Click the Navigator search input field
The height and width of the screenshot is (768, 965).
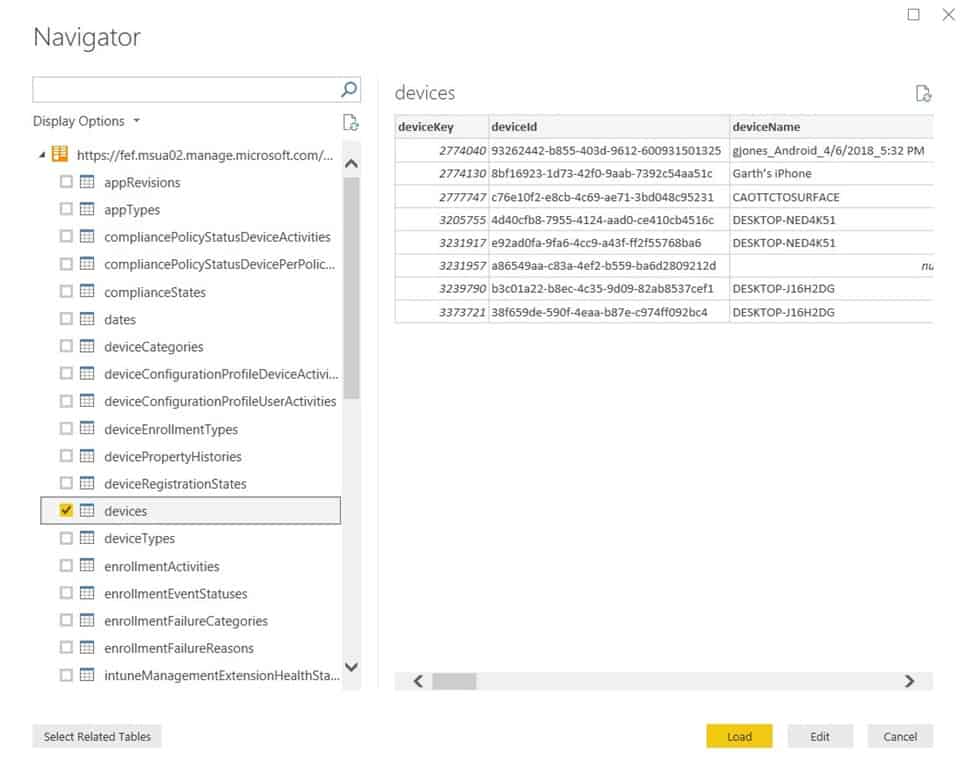click(186, 90)
